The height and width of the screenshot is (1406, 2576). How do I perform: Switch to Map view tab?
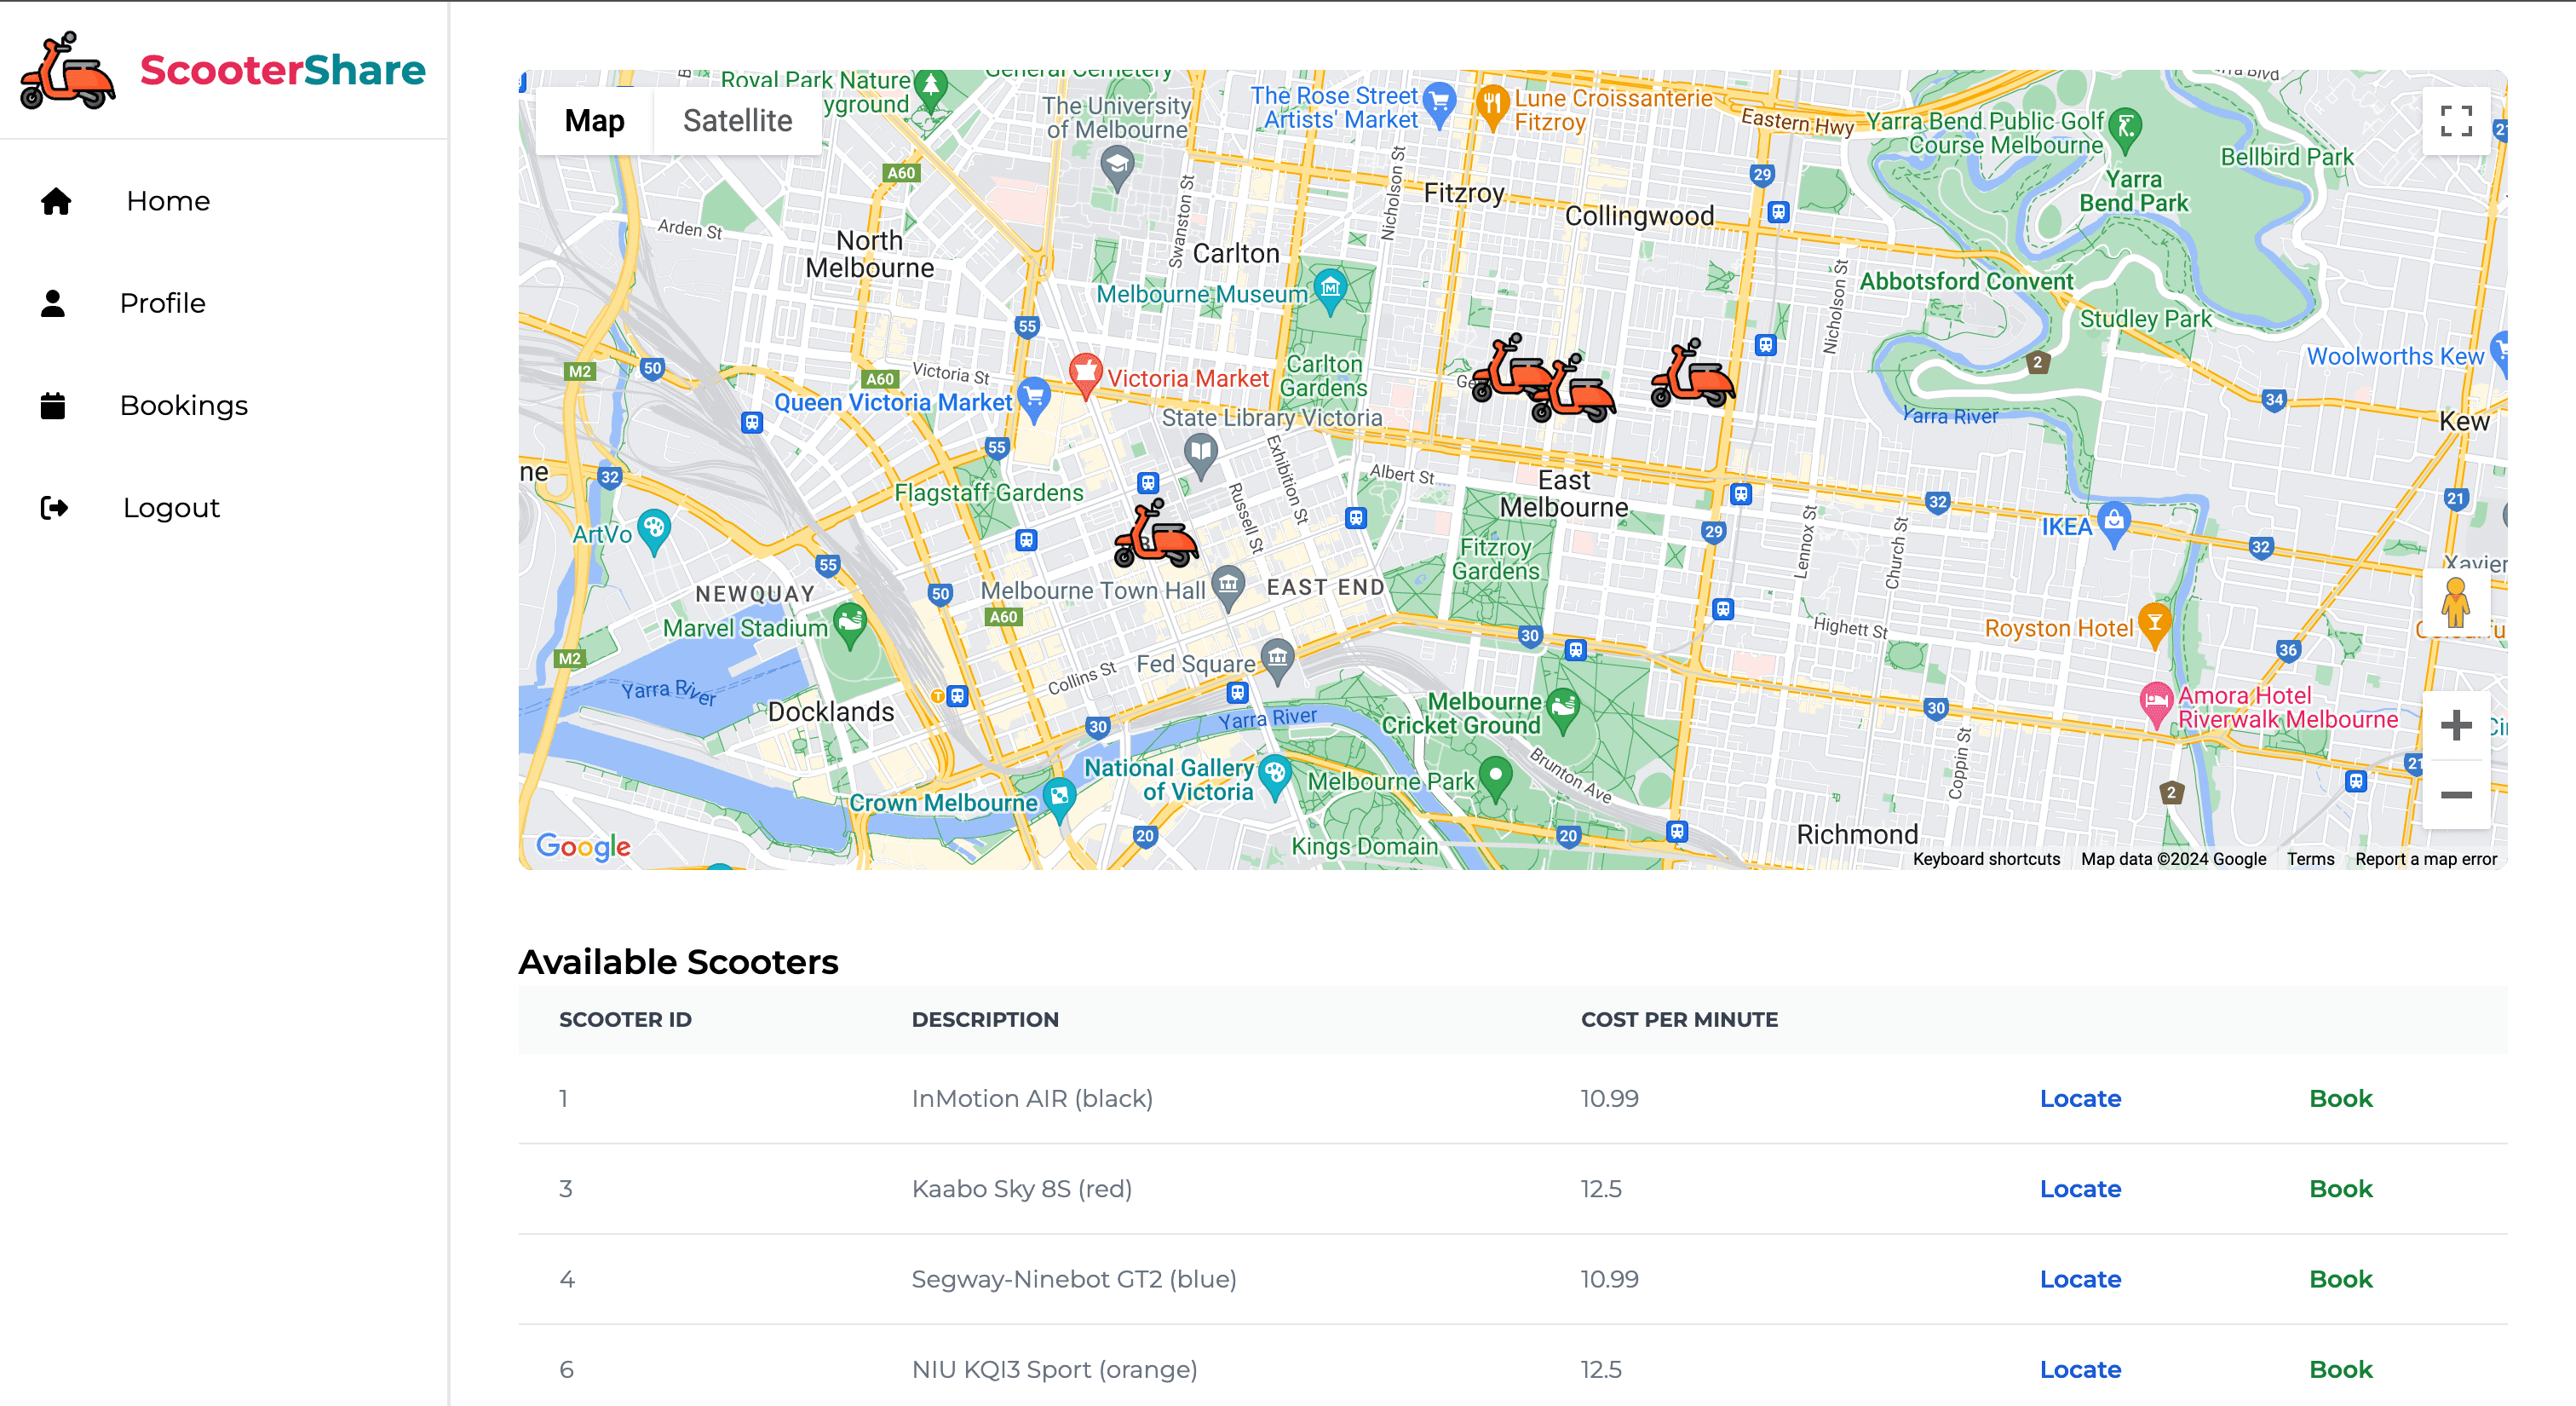595,121
